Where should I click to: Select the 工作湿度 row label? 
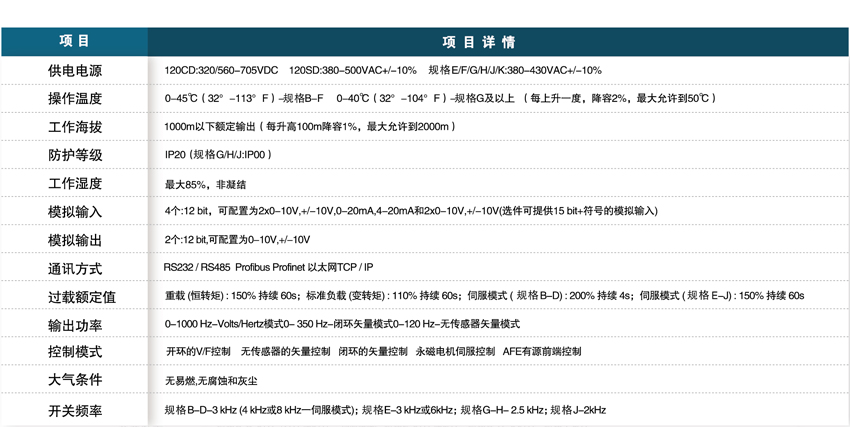click(75, 185)
